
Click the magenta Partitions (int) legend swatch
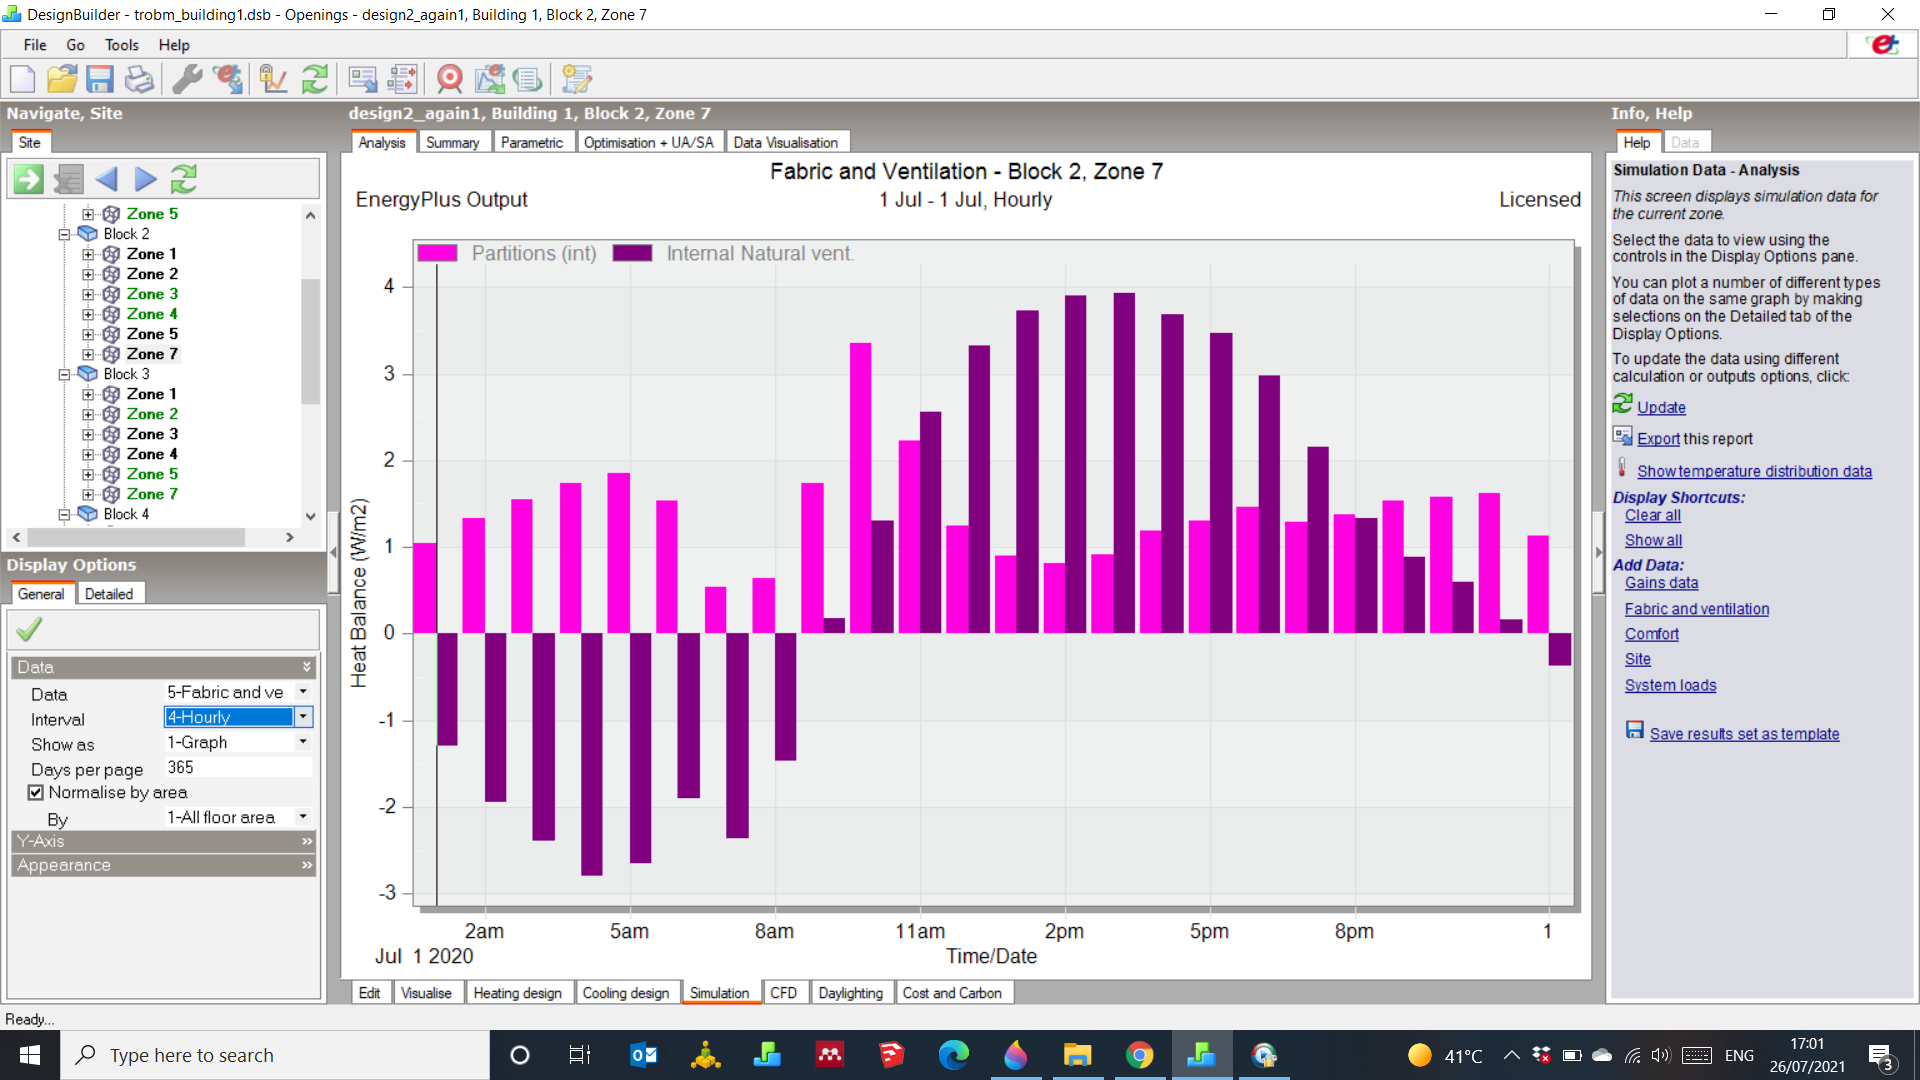pyautogui.click(x=437, y=253)
